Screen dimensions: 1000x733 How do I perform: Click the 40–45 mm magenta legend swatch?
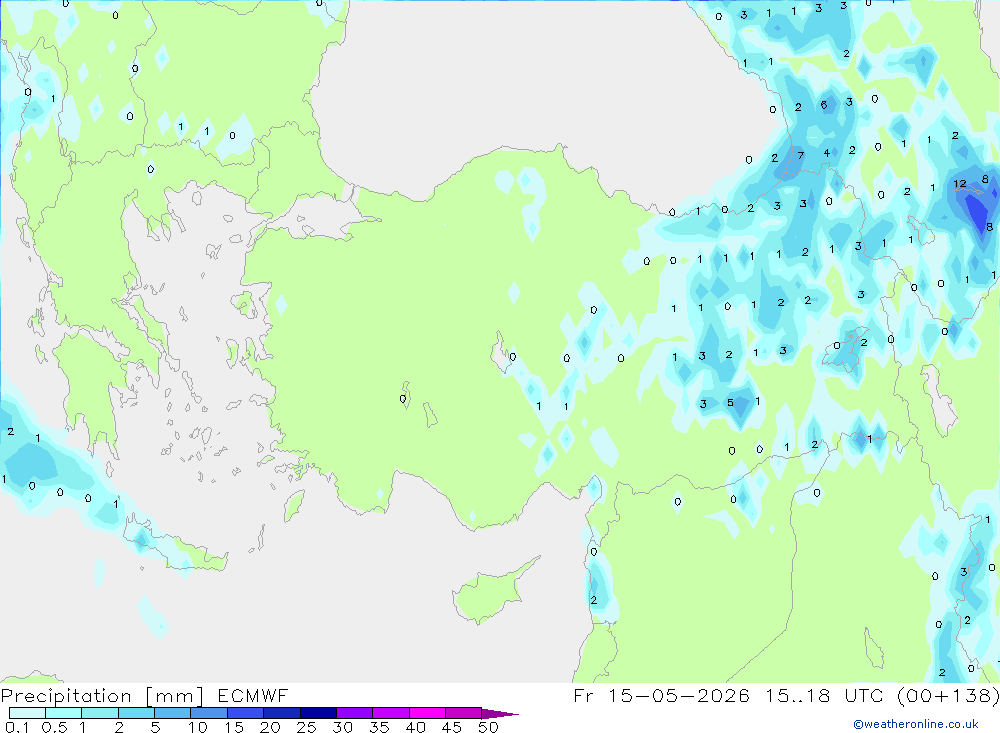click(427, 713)
